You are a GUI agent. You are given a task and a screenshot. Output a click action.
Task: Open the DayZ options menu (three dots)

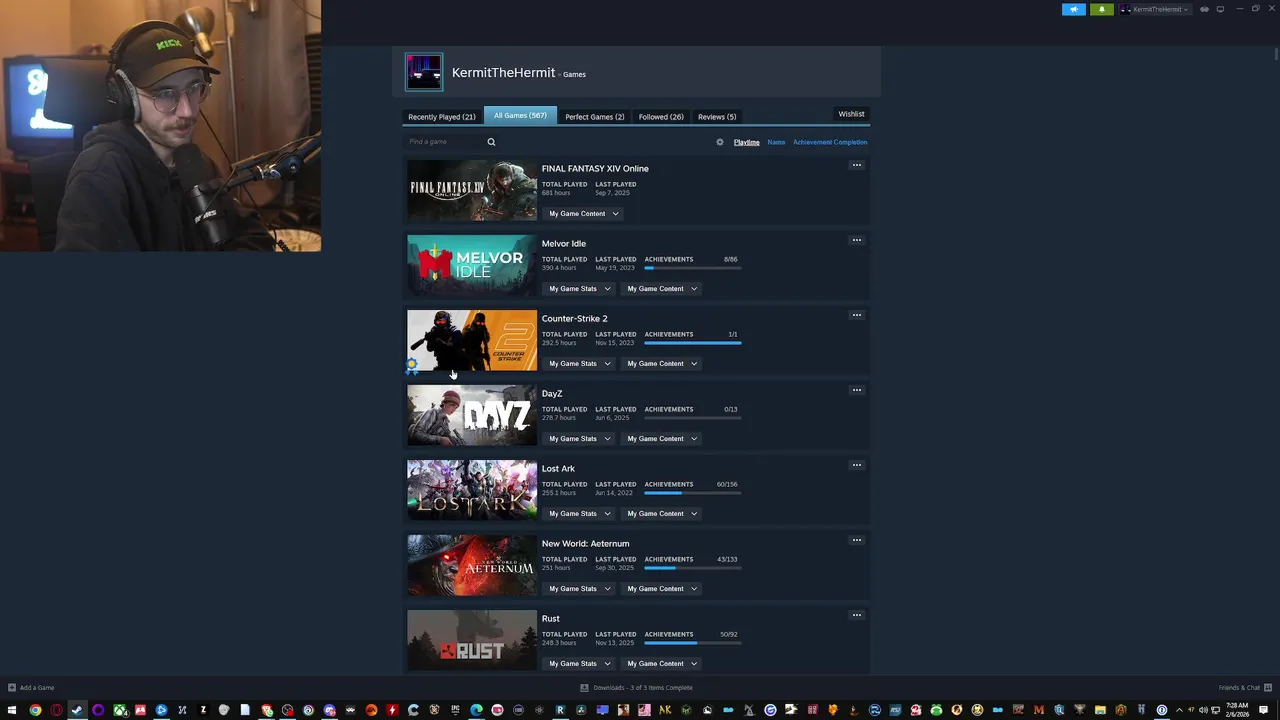(x=856, y=390)
